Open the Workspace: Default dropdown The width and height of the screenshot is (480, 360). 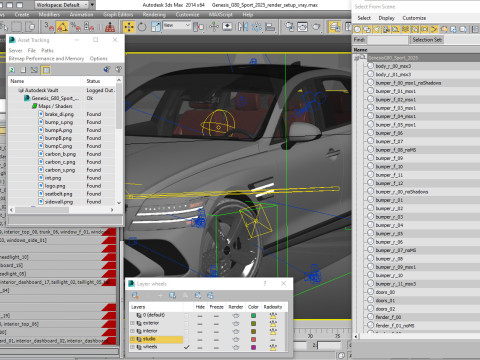61,5
